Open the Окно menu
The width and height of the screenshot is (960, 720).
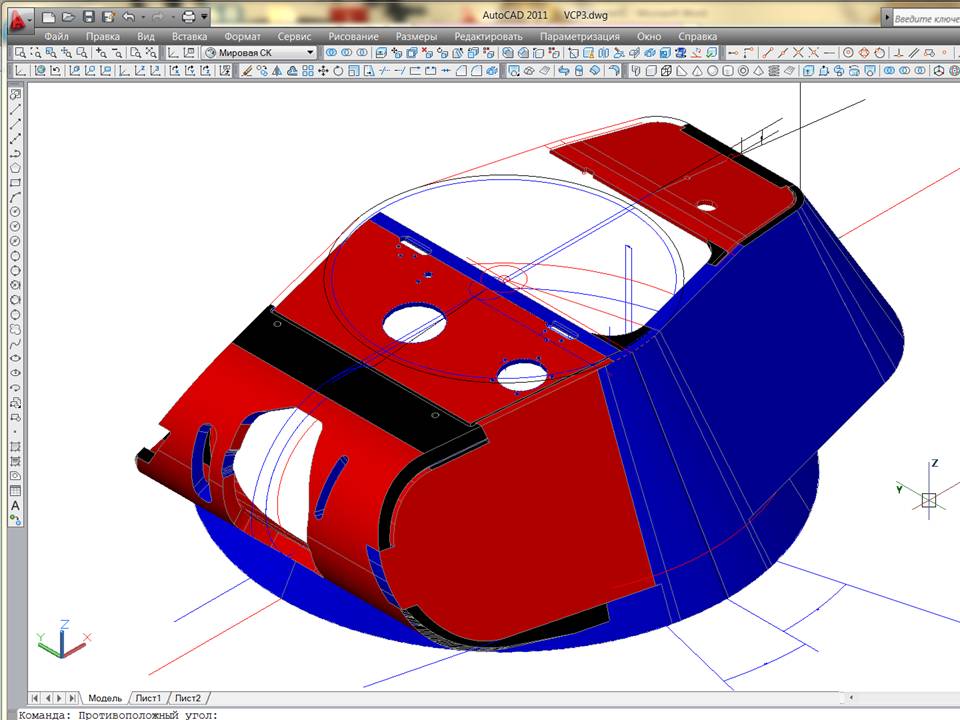[x=649, y=37]
